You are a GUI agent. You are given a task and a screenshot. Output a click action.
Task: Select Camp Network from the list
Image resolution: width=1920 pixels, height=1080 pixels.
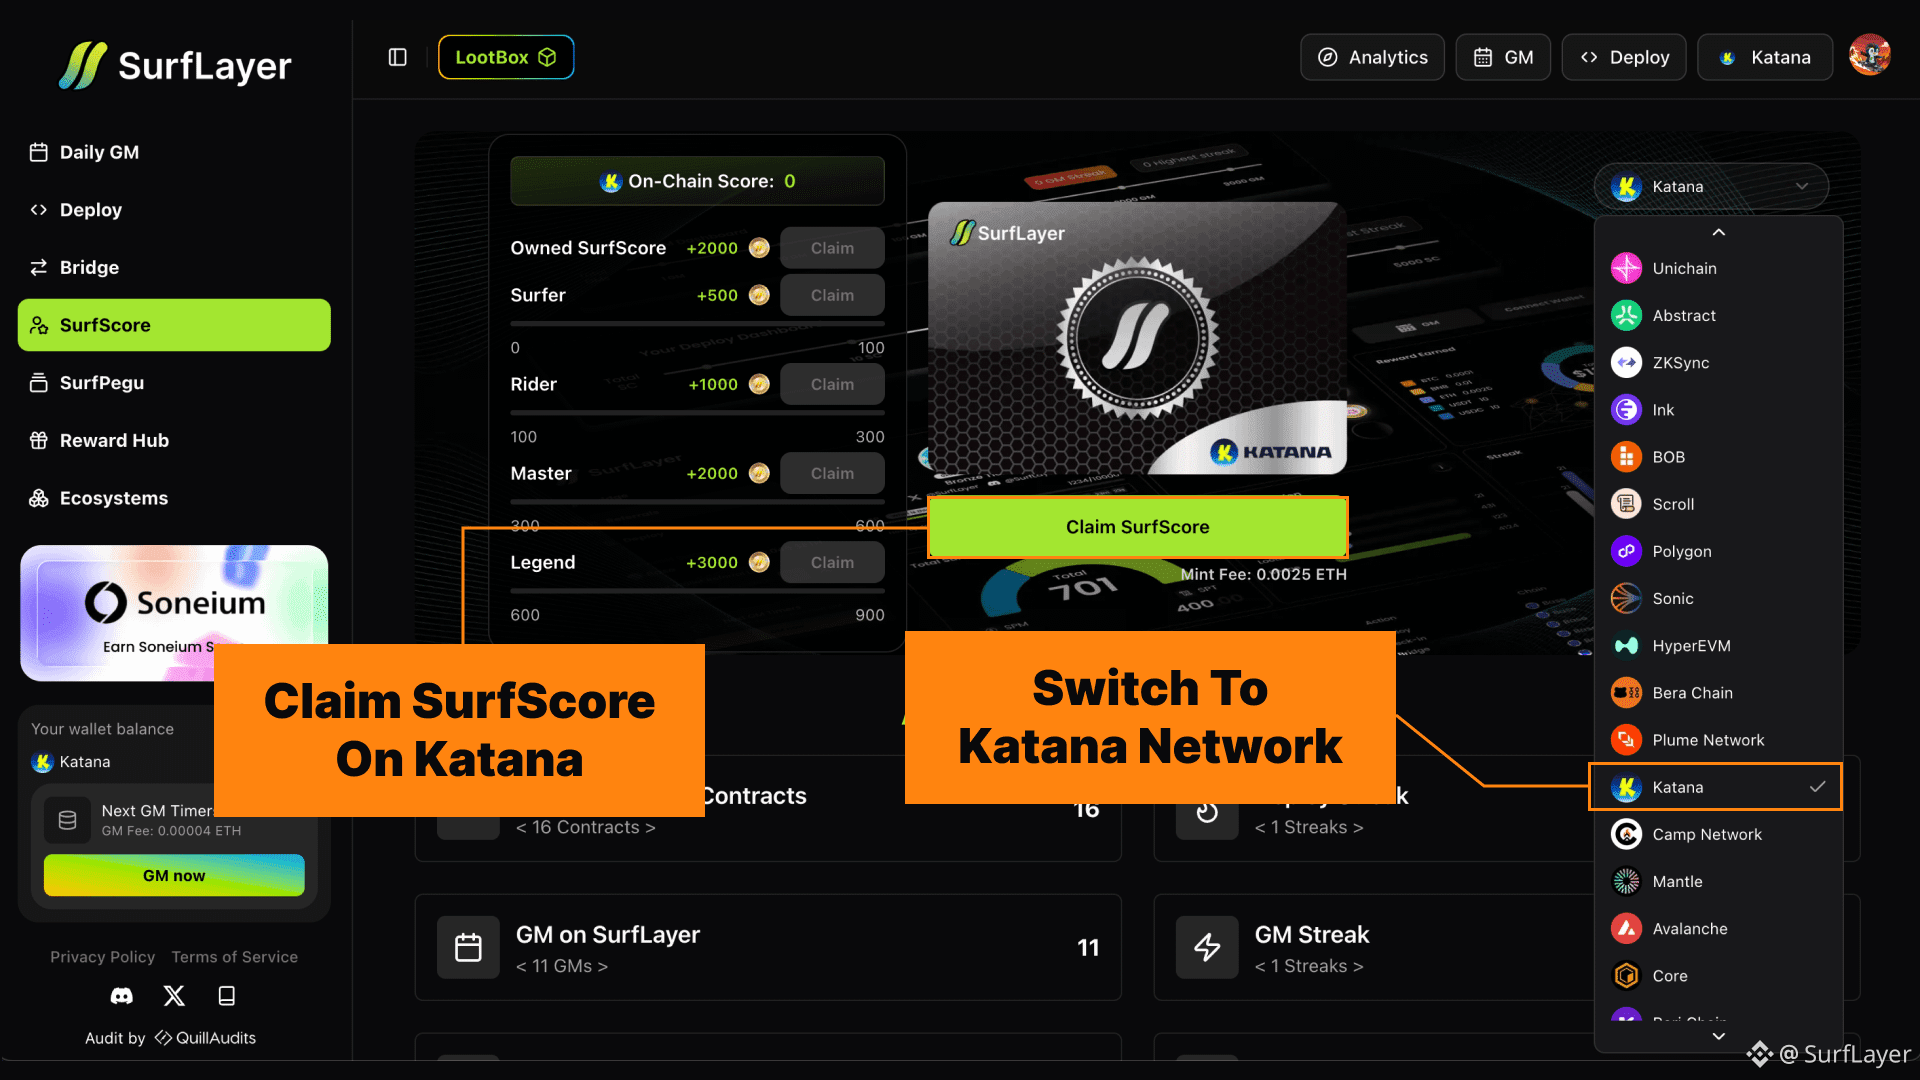[x=1706, y=834]
